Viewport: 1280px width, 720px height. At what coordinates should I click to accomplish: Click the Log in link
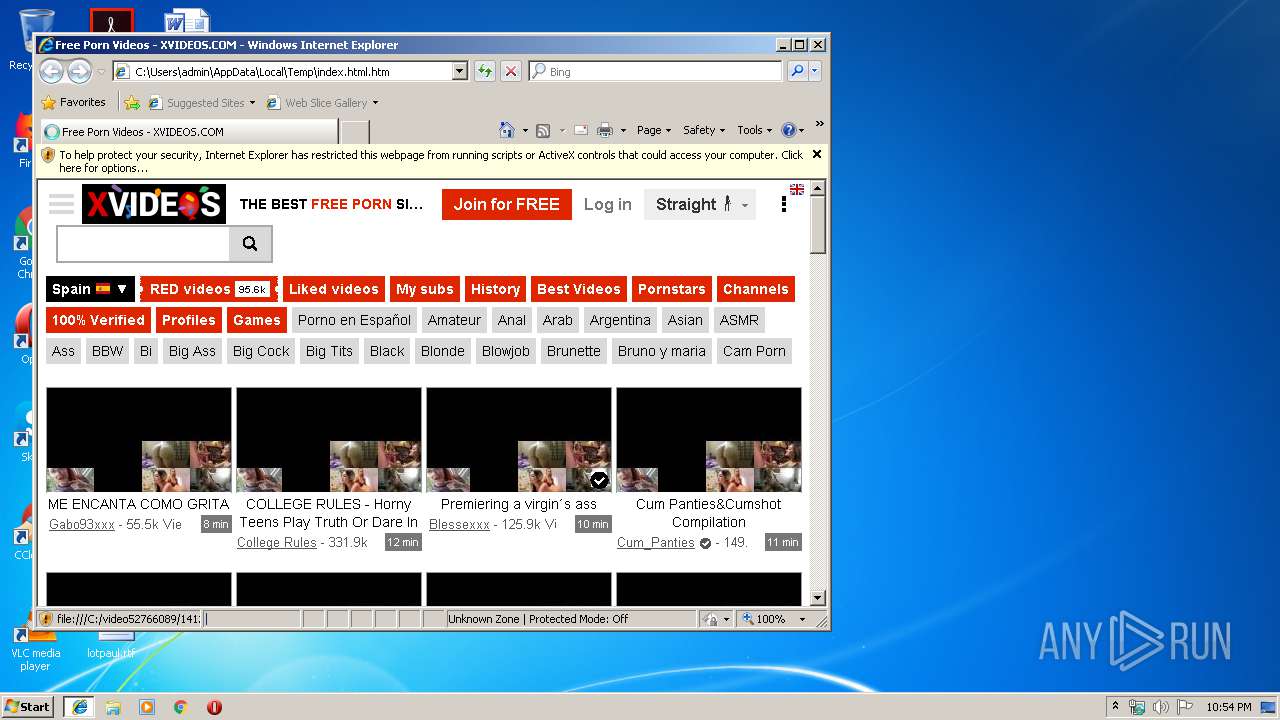coord(608,204)
